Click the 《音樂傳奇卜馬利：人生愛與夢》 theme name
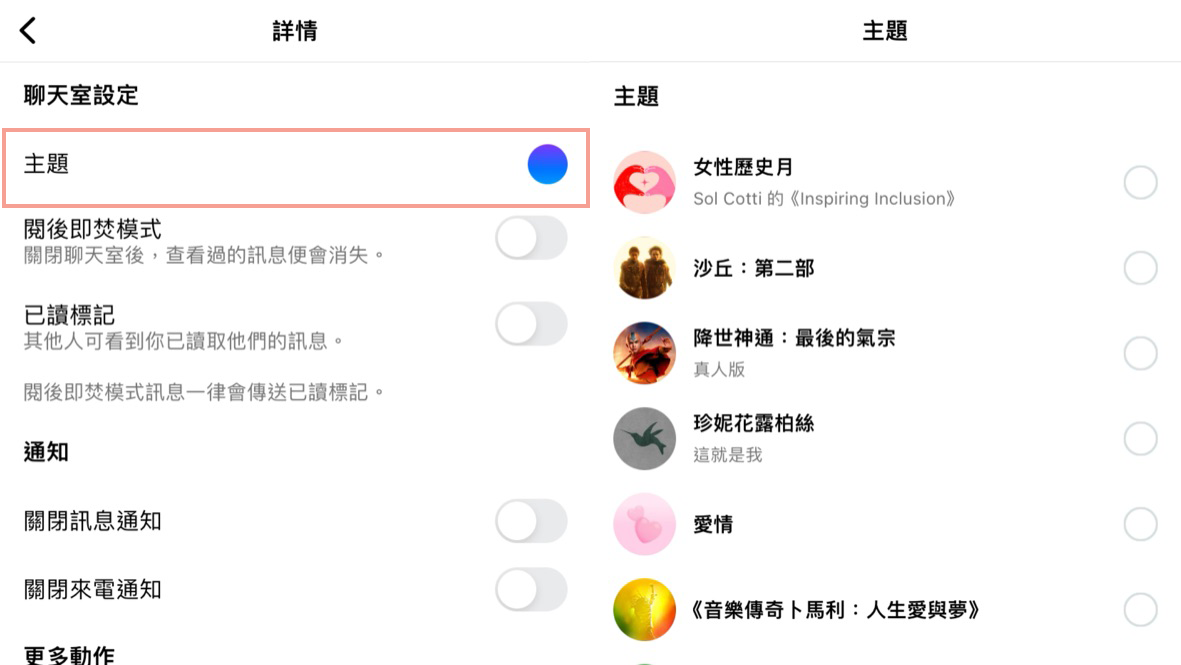Viewport: 1181px width, 665px height. click(834, 609)
